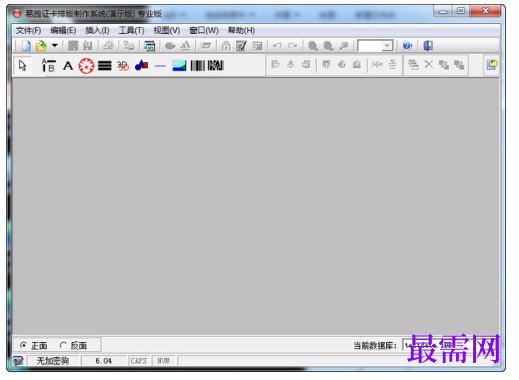This screenshot has height=380, width=519.
Task: Open the 插入(I) menu
Action: point(97,31)
